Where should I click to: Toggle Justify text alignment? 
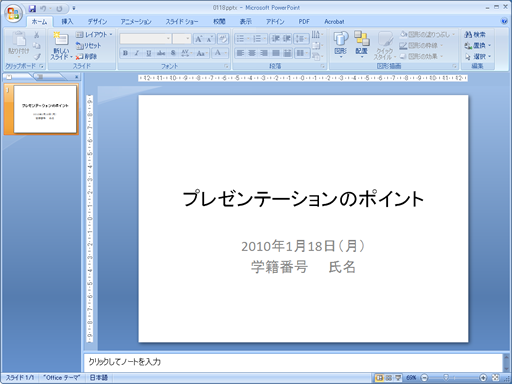276,53
